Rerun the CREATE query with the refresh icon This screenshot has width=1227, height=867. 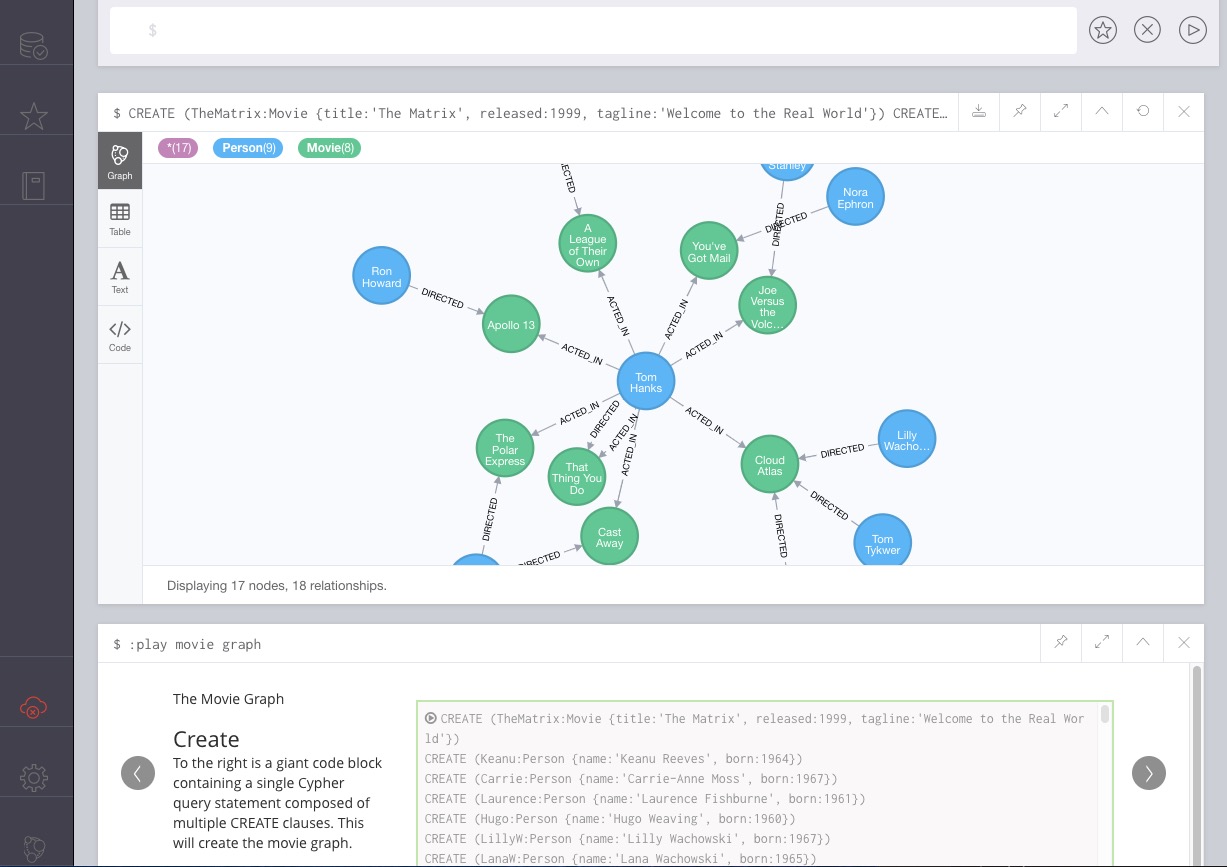tap(1143, 112)
